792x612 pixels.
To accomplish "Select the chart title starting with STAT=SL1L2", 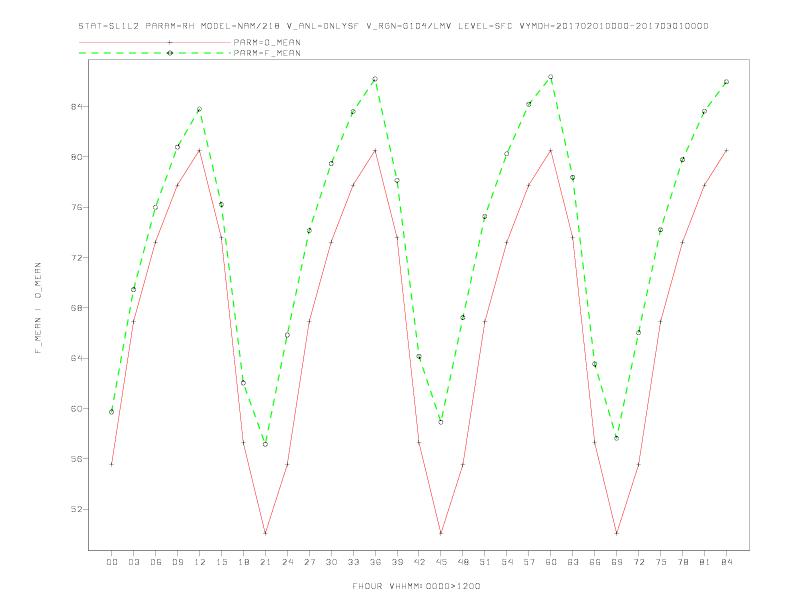I will point(393,26).
